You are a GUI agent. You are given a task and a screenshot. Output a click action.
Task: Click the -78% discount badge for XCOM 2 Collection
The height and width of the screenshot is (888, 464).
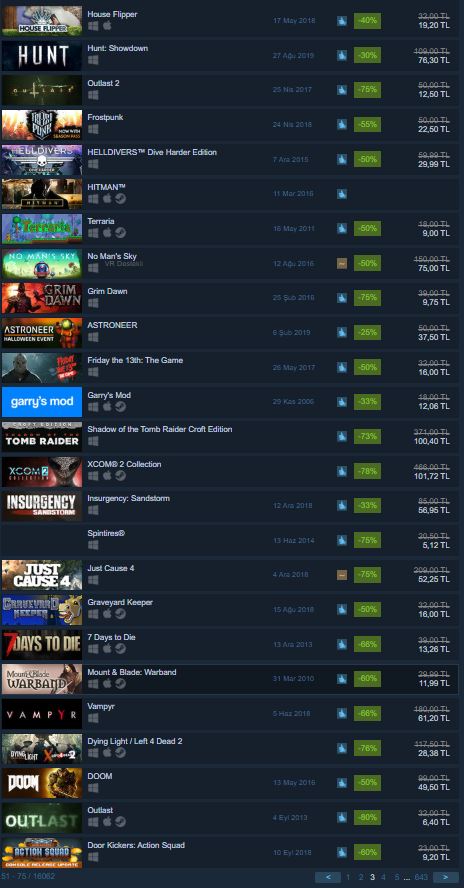click(367, 471)
